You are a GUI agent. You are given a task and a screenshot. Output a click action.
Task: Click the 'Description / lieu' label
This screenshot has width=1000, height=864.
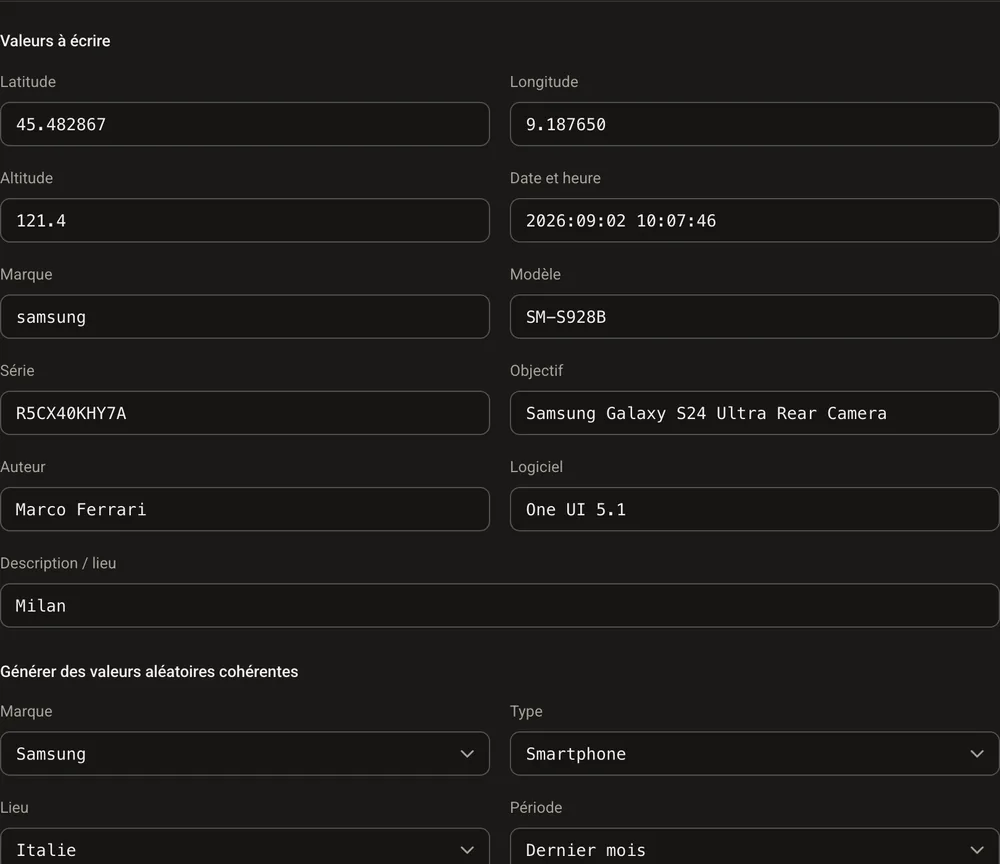(58, 563)
